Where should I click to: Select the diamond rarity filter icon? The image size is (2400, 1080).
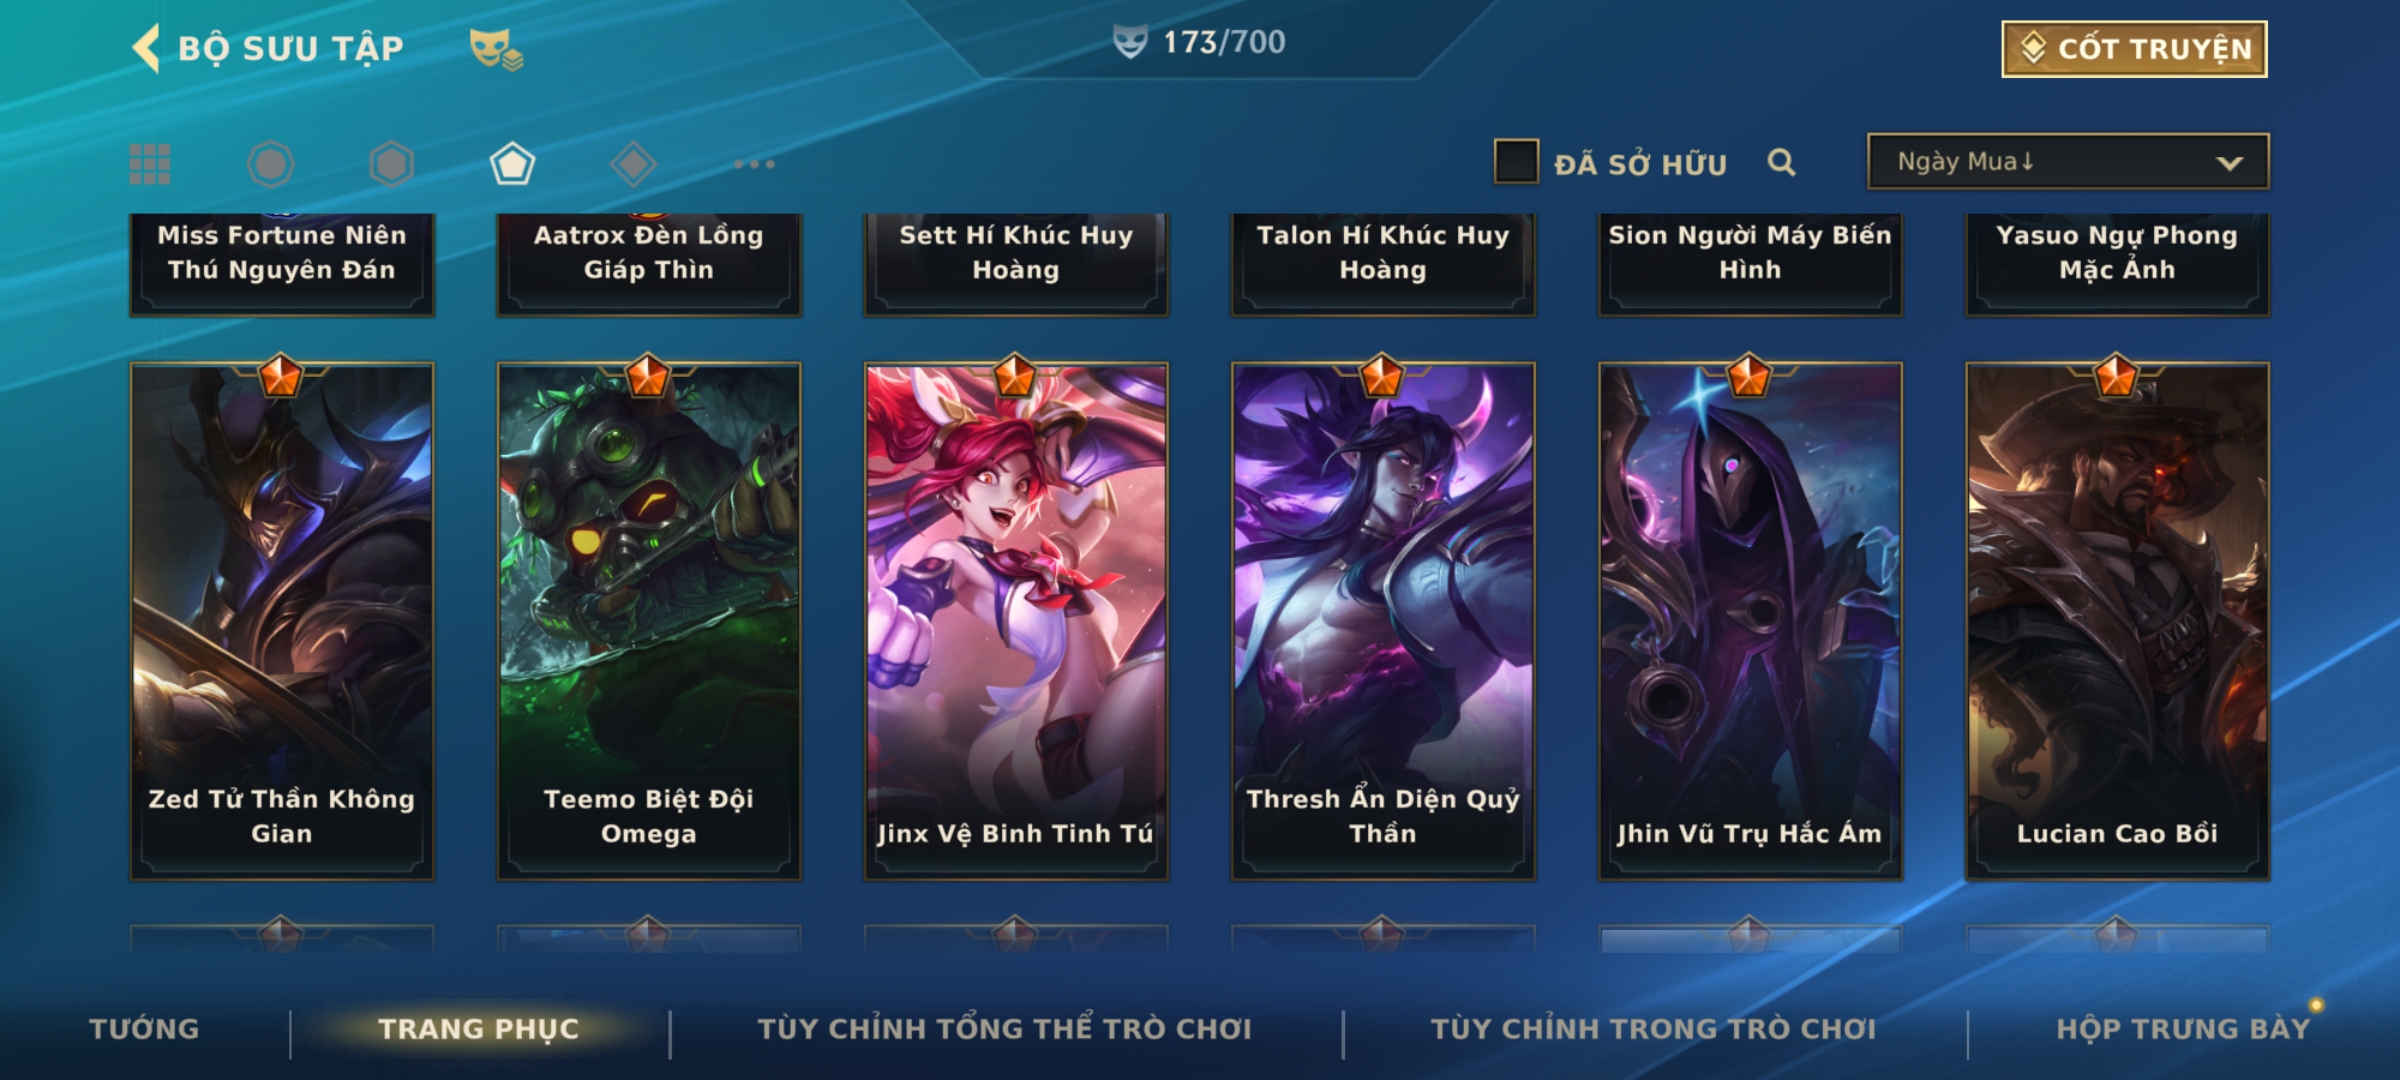tap(633, 164)
